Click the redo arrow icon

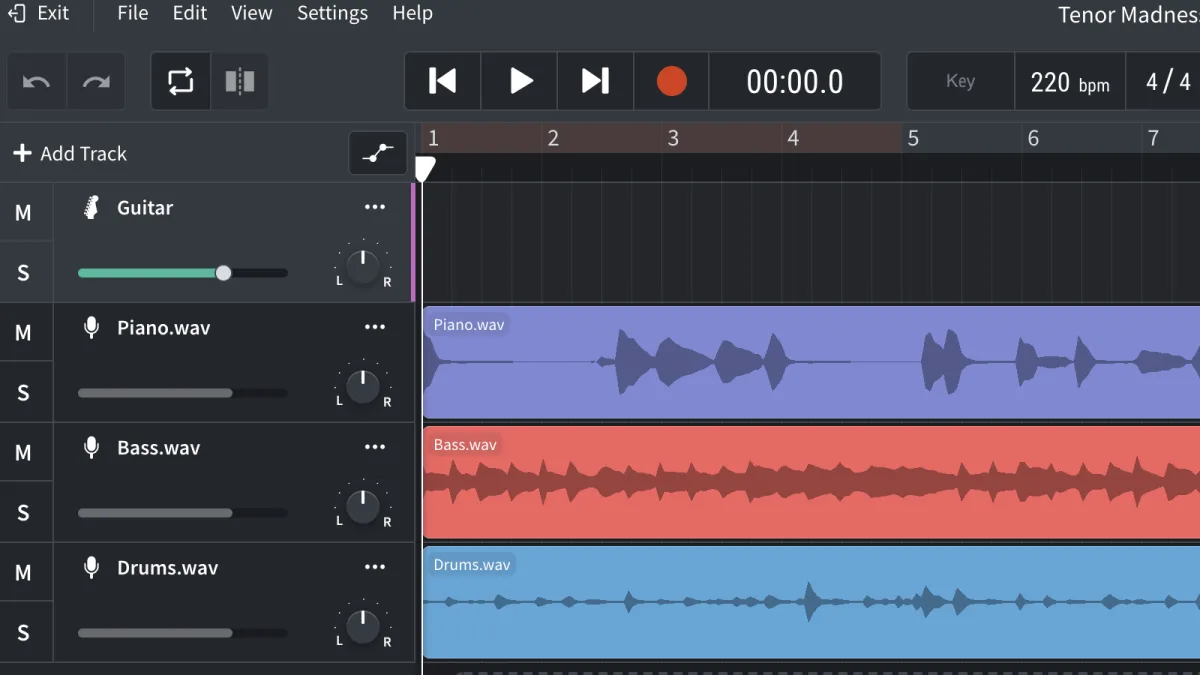pyautogui.click(x=96, y=82)
